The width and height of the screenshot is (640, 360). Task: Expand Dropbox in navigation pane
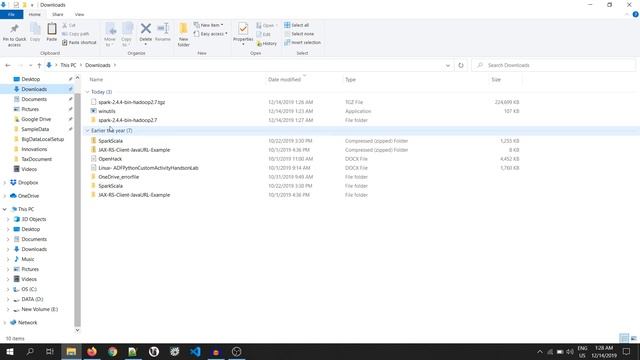point(5,183)
